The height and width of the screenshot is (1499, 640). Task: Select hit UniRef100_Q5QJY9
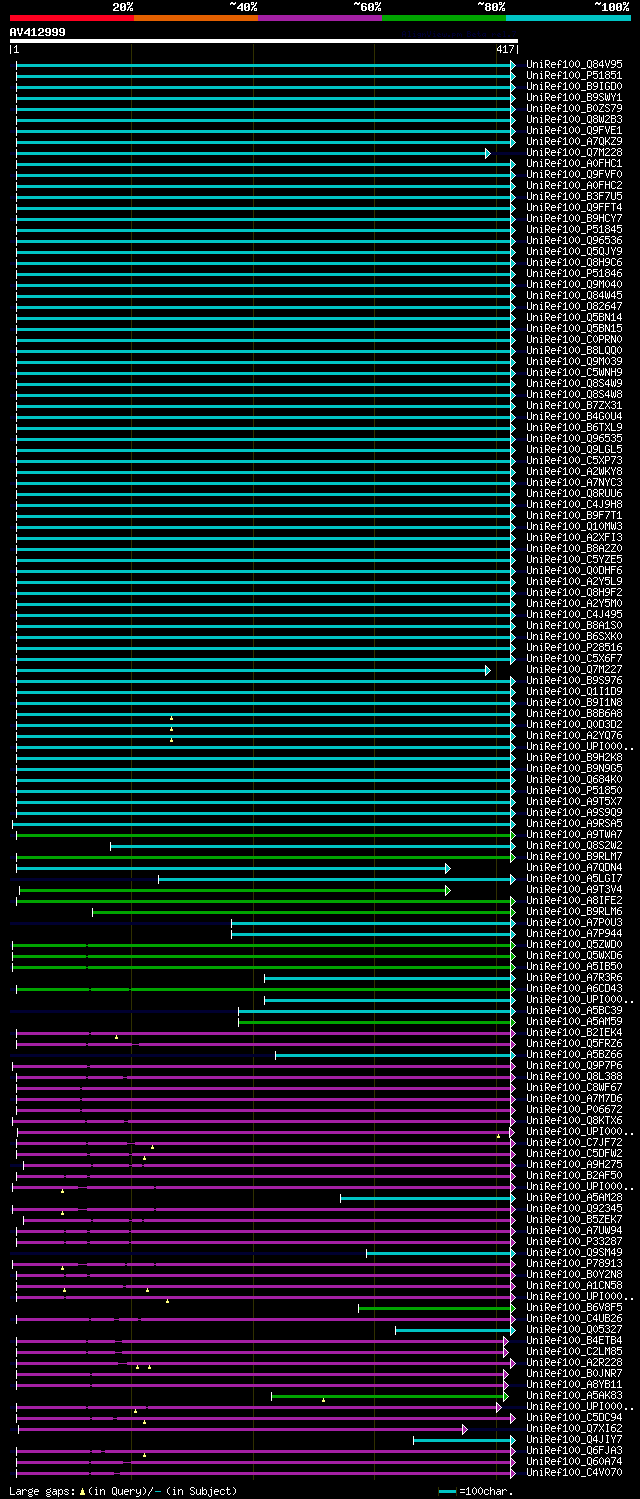(573, 251)
